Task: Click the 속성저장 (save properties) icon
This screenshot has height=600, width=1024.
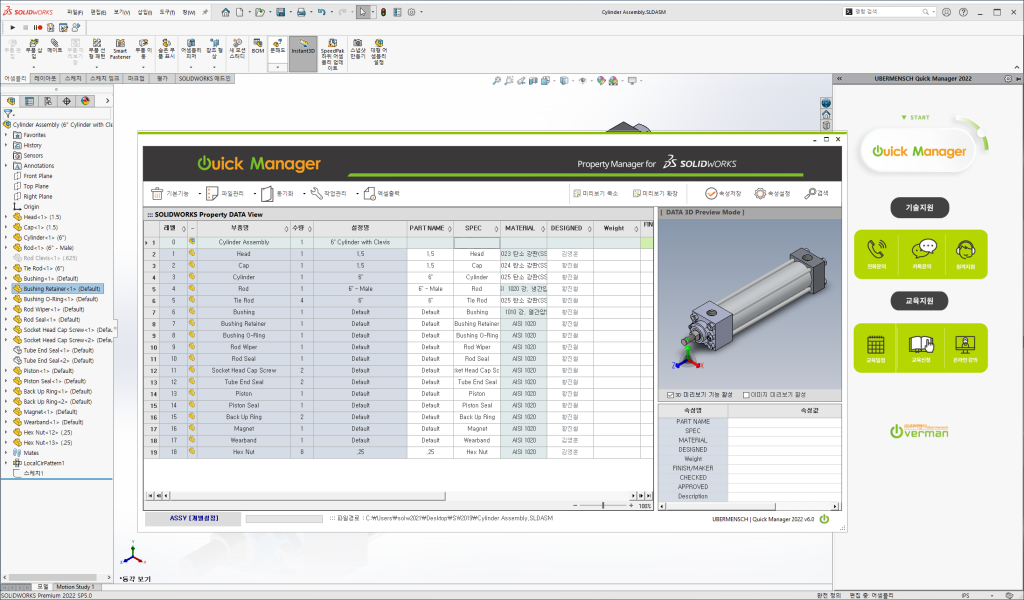Action: (x=712, y=194)
